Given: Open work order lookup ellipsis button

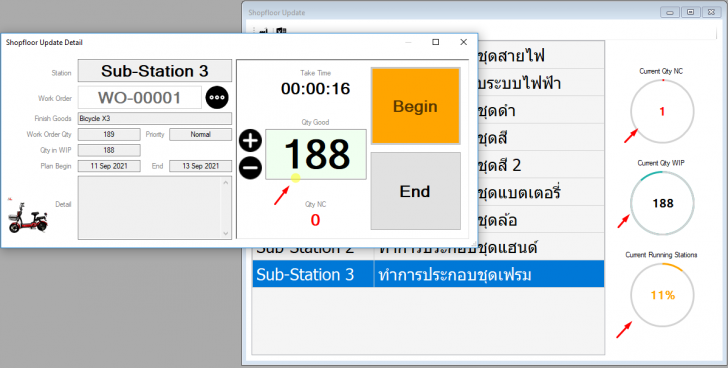Looking at the screenshot, I should [217, 97].
